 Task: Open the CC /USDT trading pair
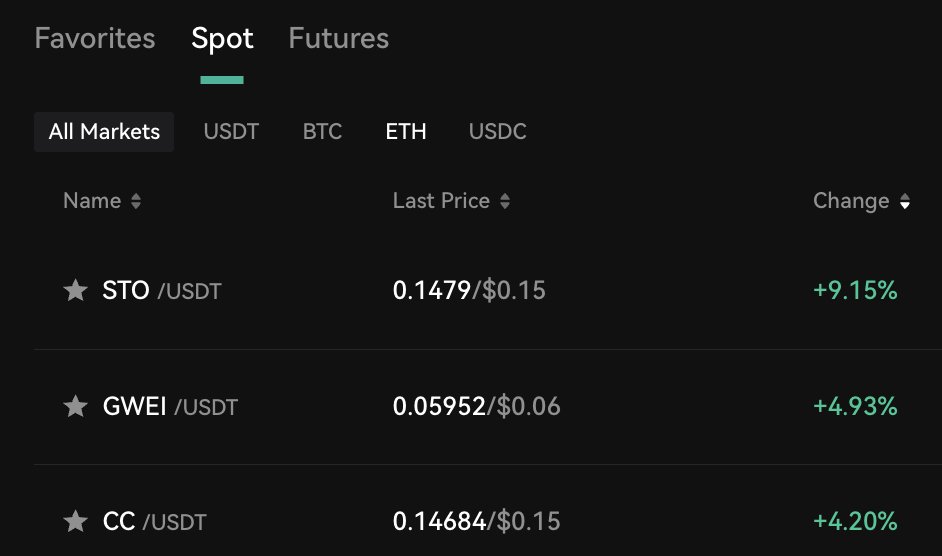(154, 521)
